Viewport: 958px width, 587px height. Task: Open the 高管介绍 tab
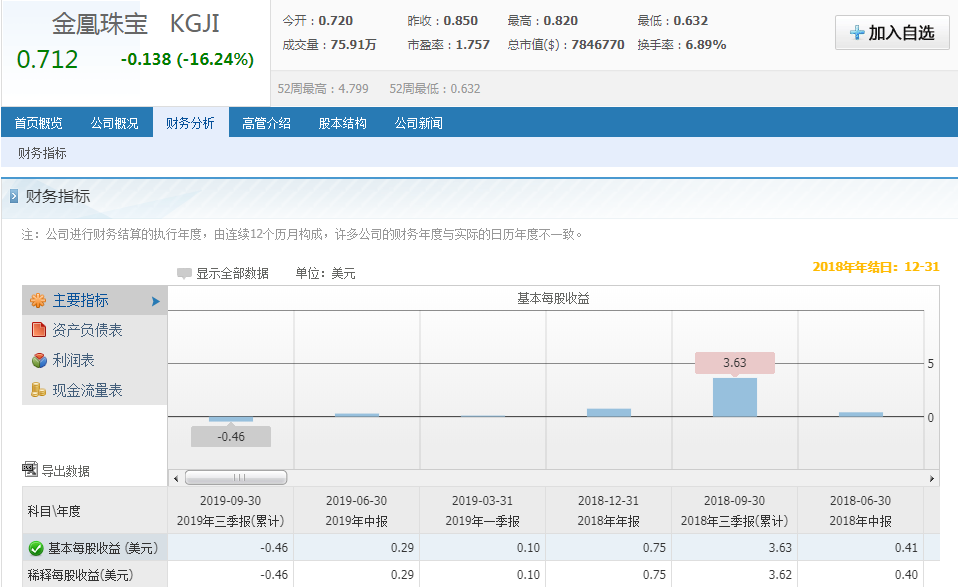[x=265, y=121]
